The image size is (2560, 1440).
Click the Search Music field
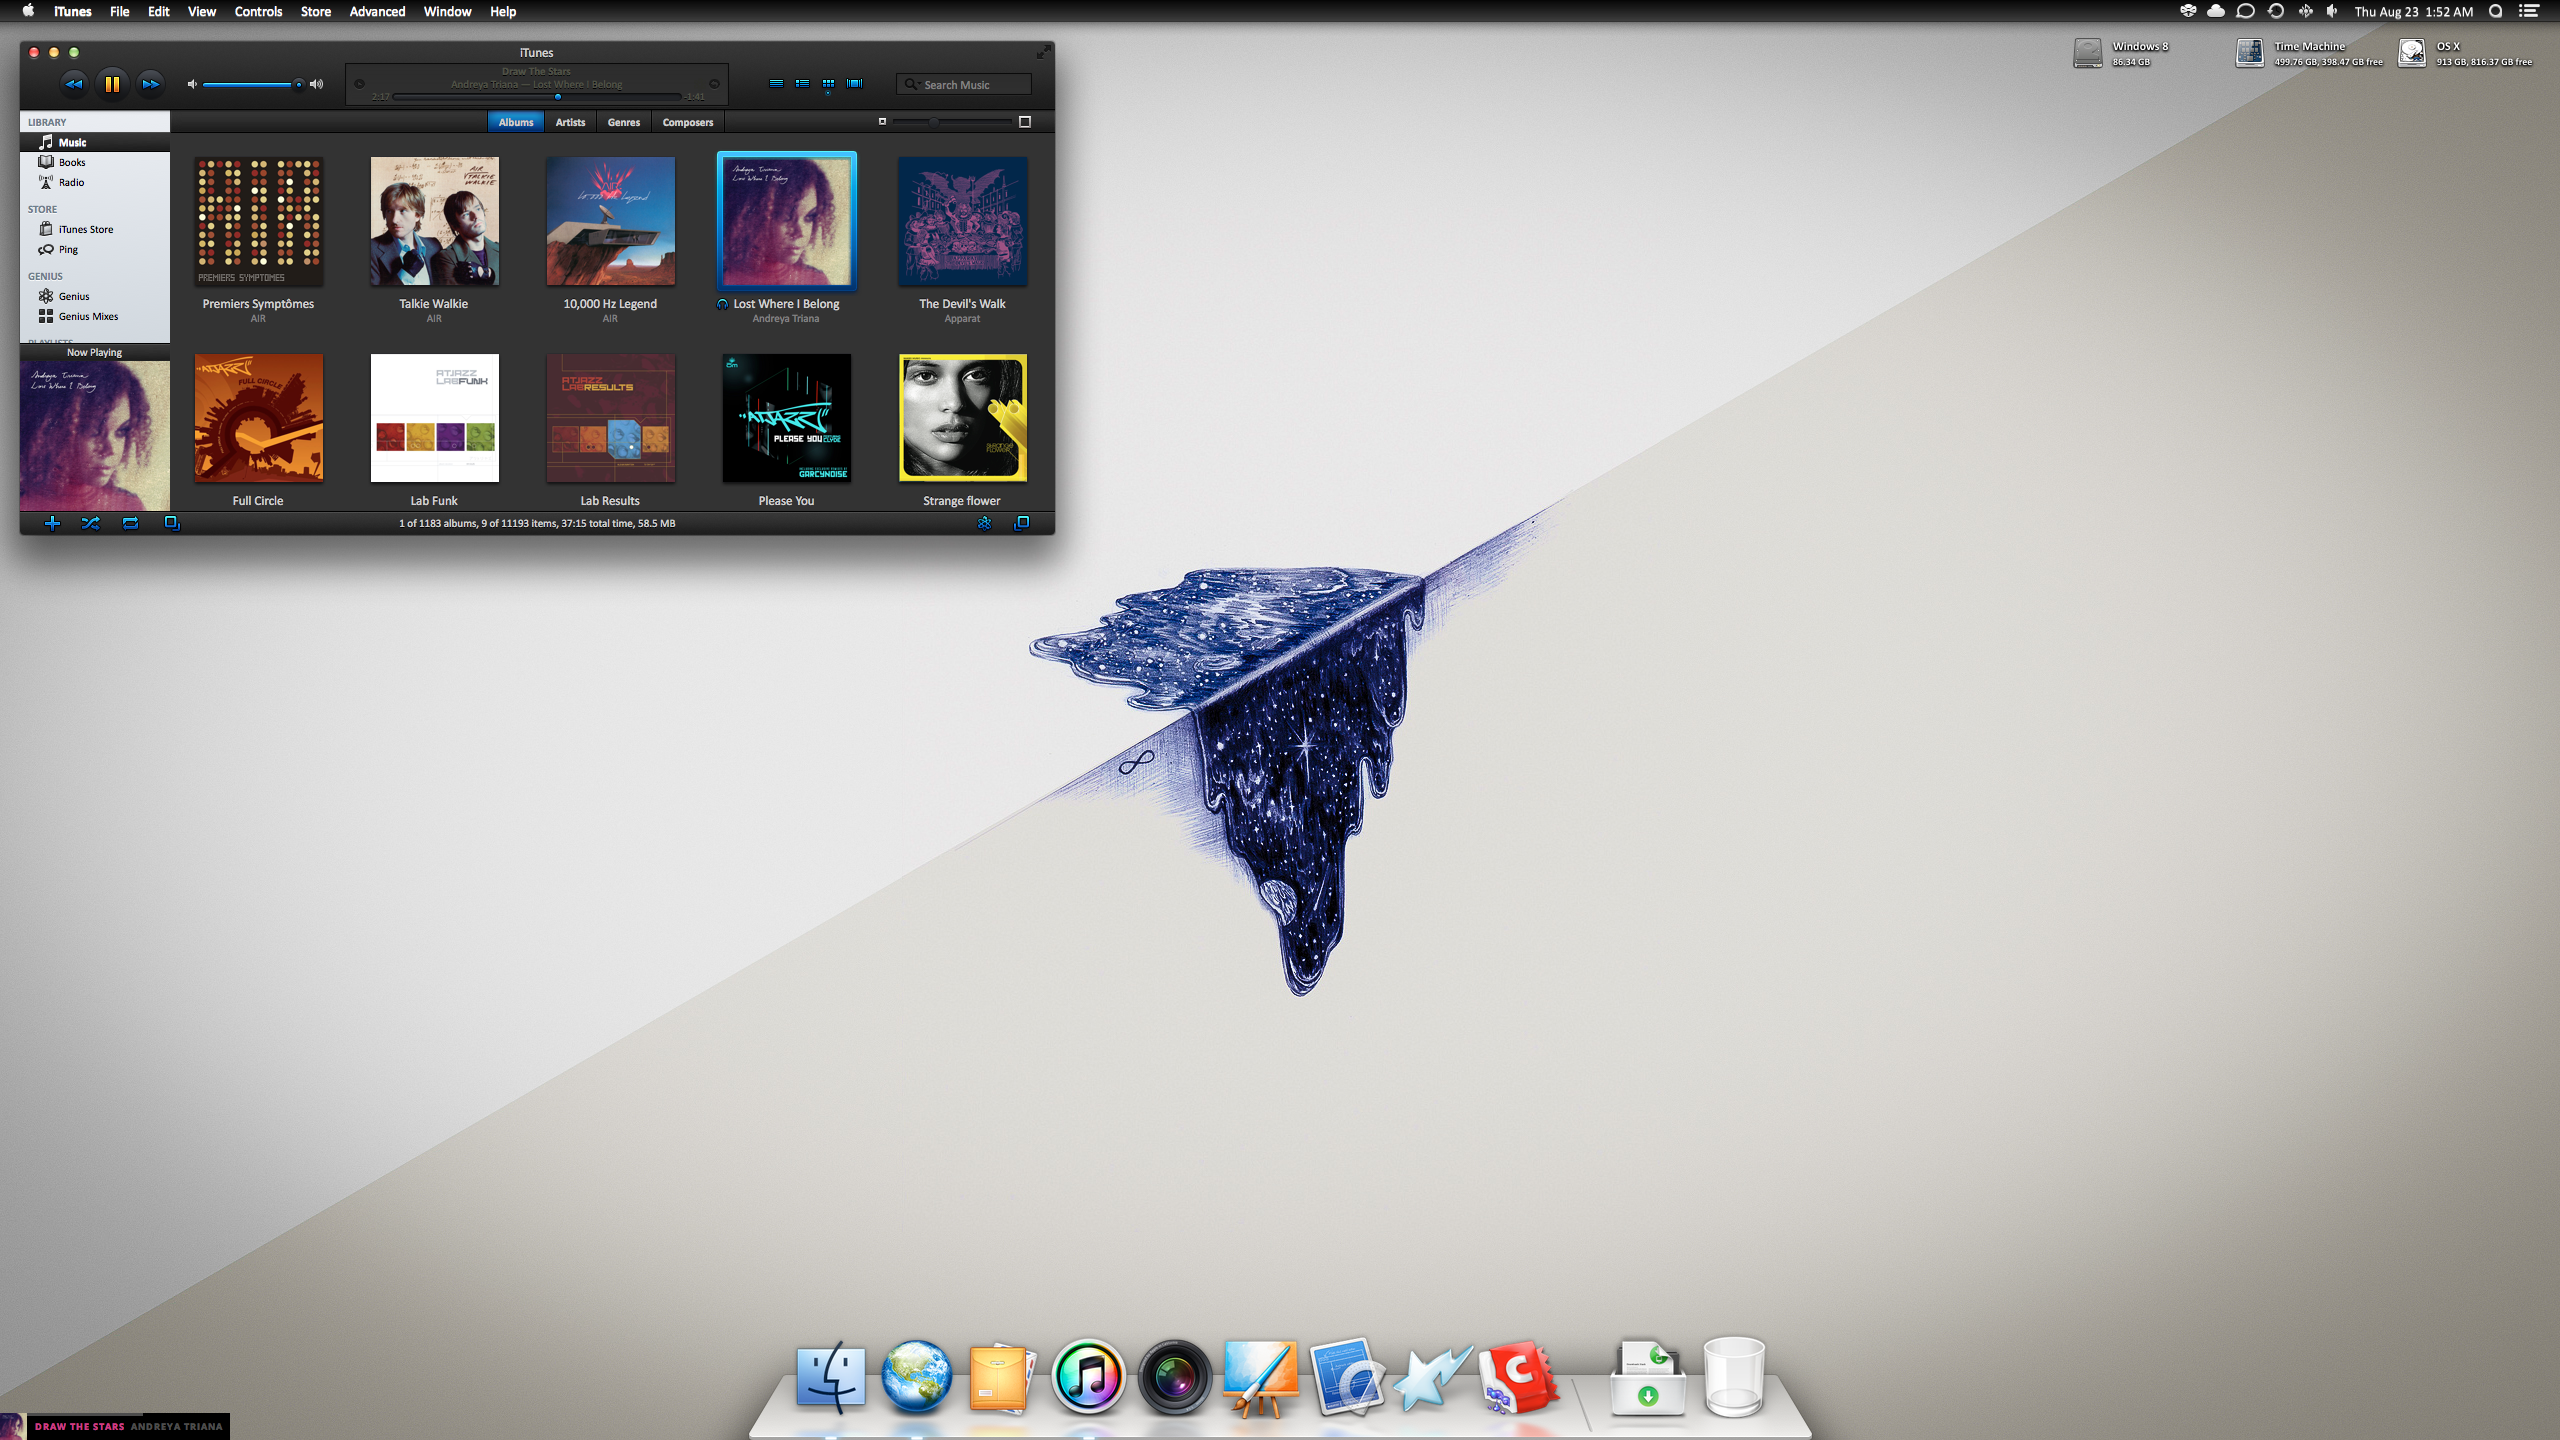click(964, 85)
